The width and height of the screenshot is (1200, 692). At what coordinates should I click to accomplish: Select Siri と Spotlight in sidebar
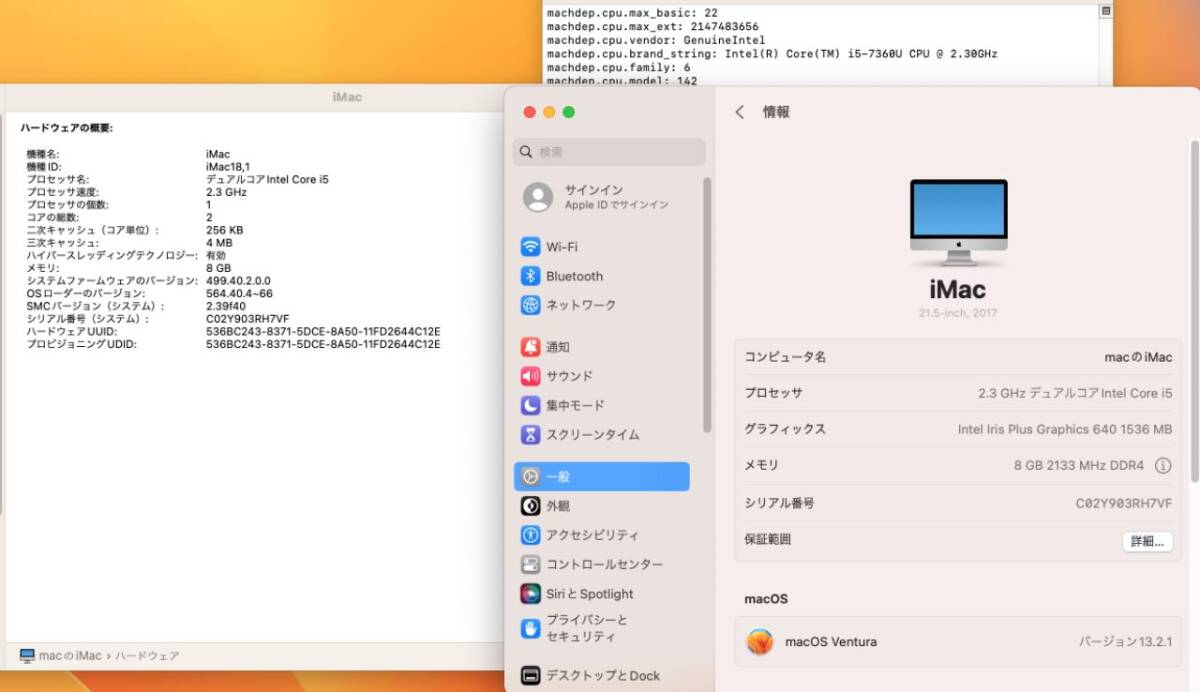pyautogui.click(x=590, y=593)
